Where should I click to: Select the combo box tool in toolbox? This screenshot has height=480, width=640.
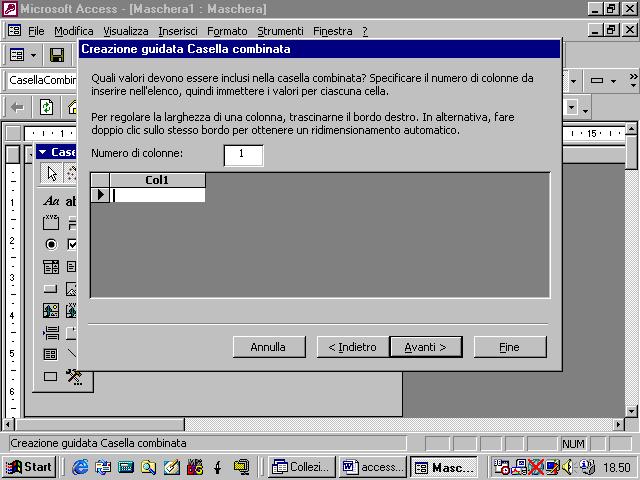[51, 267]
